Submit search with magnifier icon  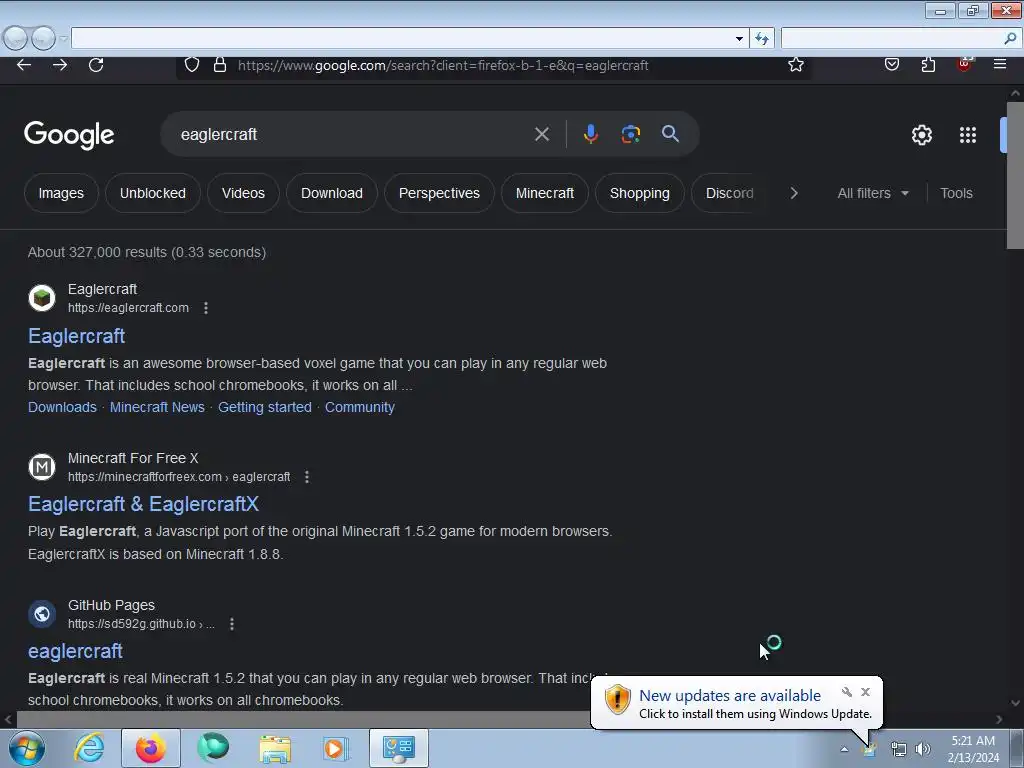pyautogui.click(x=670, y=134)
